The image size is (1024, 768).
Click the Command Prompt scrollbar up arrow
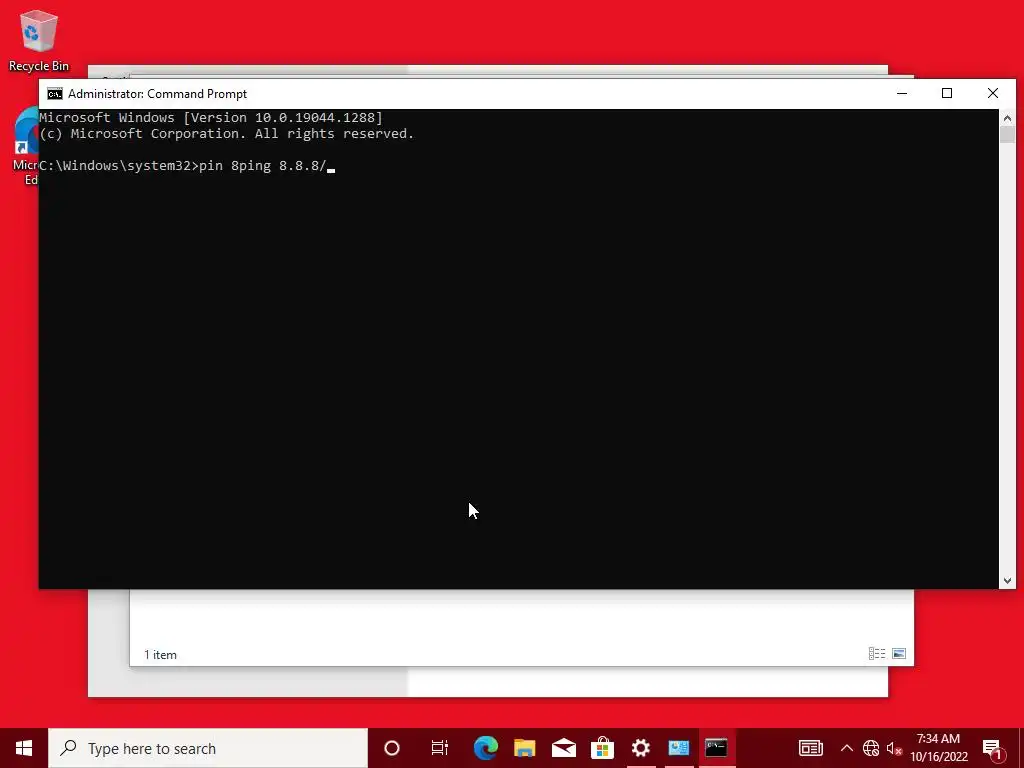(1007, 118)
